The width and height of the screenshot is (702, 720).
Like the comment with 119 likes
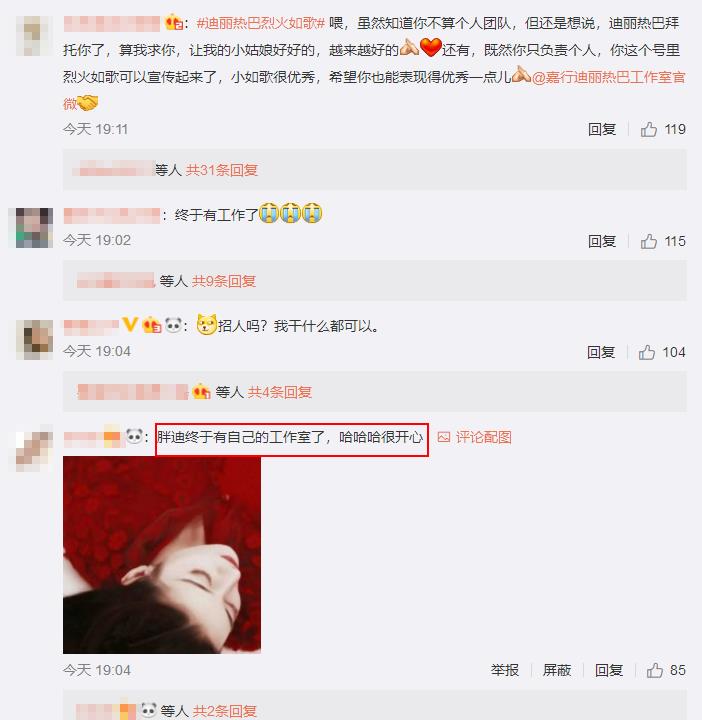click(649, 129)
